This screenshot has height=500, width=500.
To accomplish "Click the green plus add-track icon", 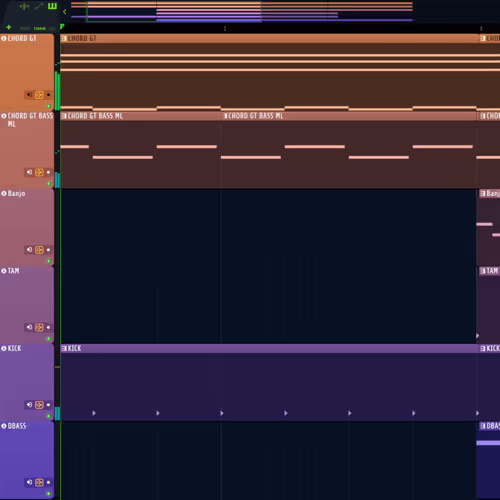I will 9,27.
